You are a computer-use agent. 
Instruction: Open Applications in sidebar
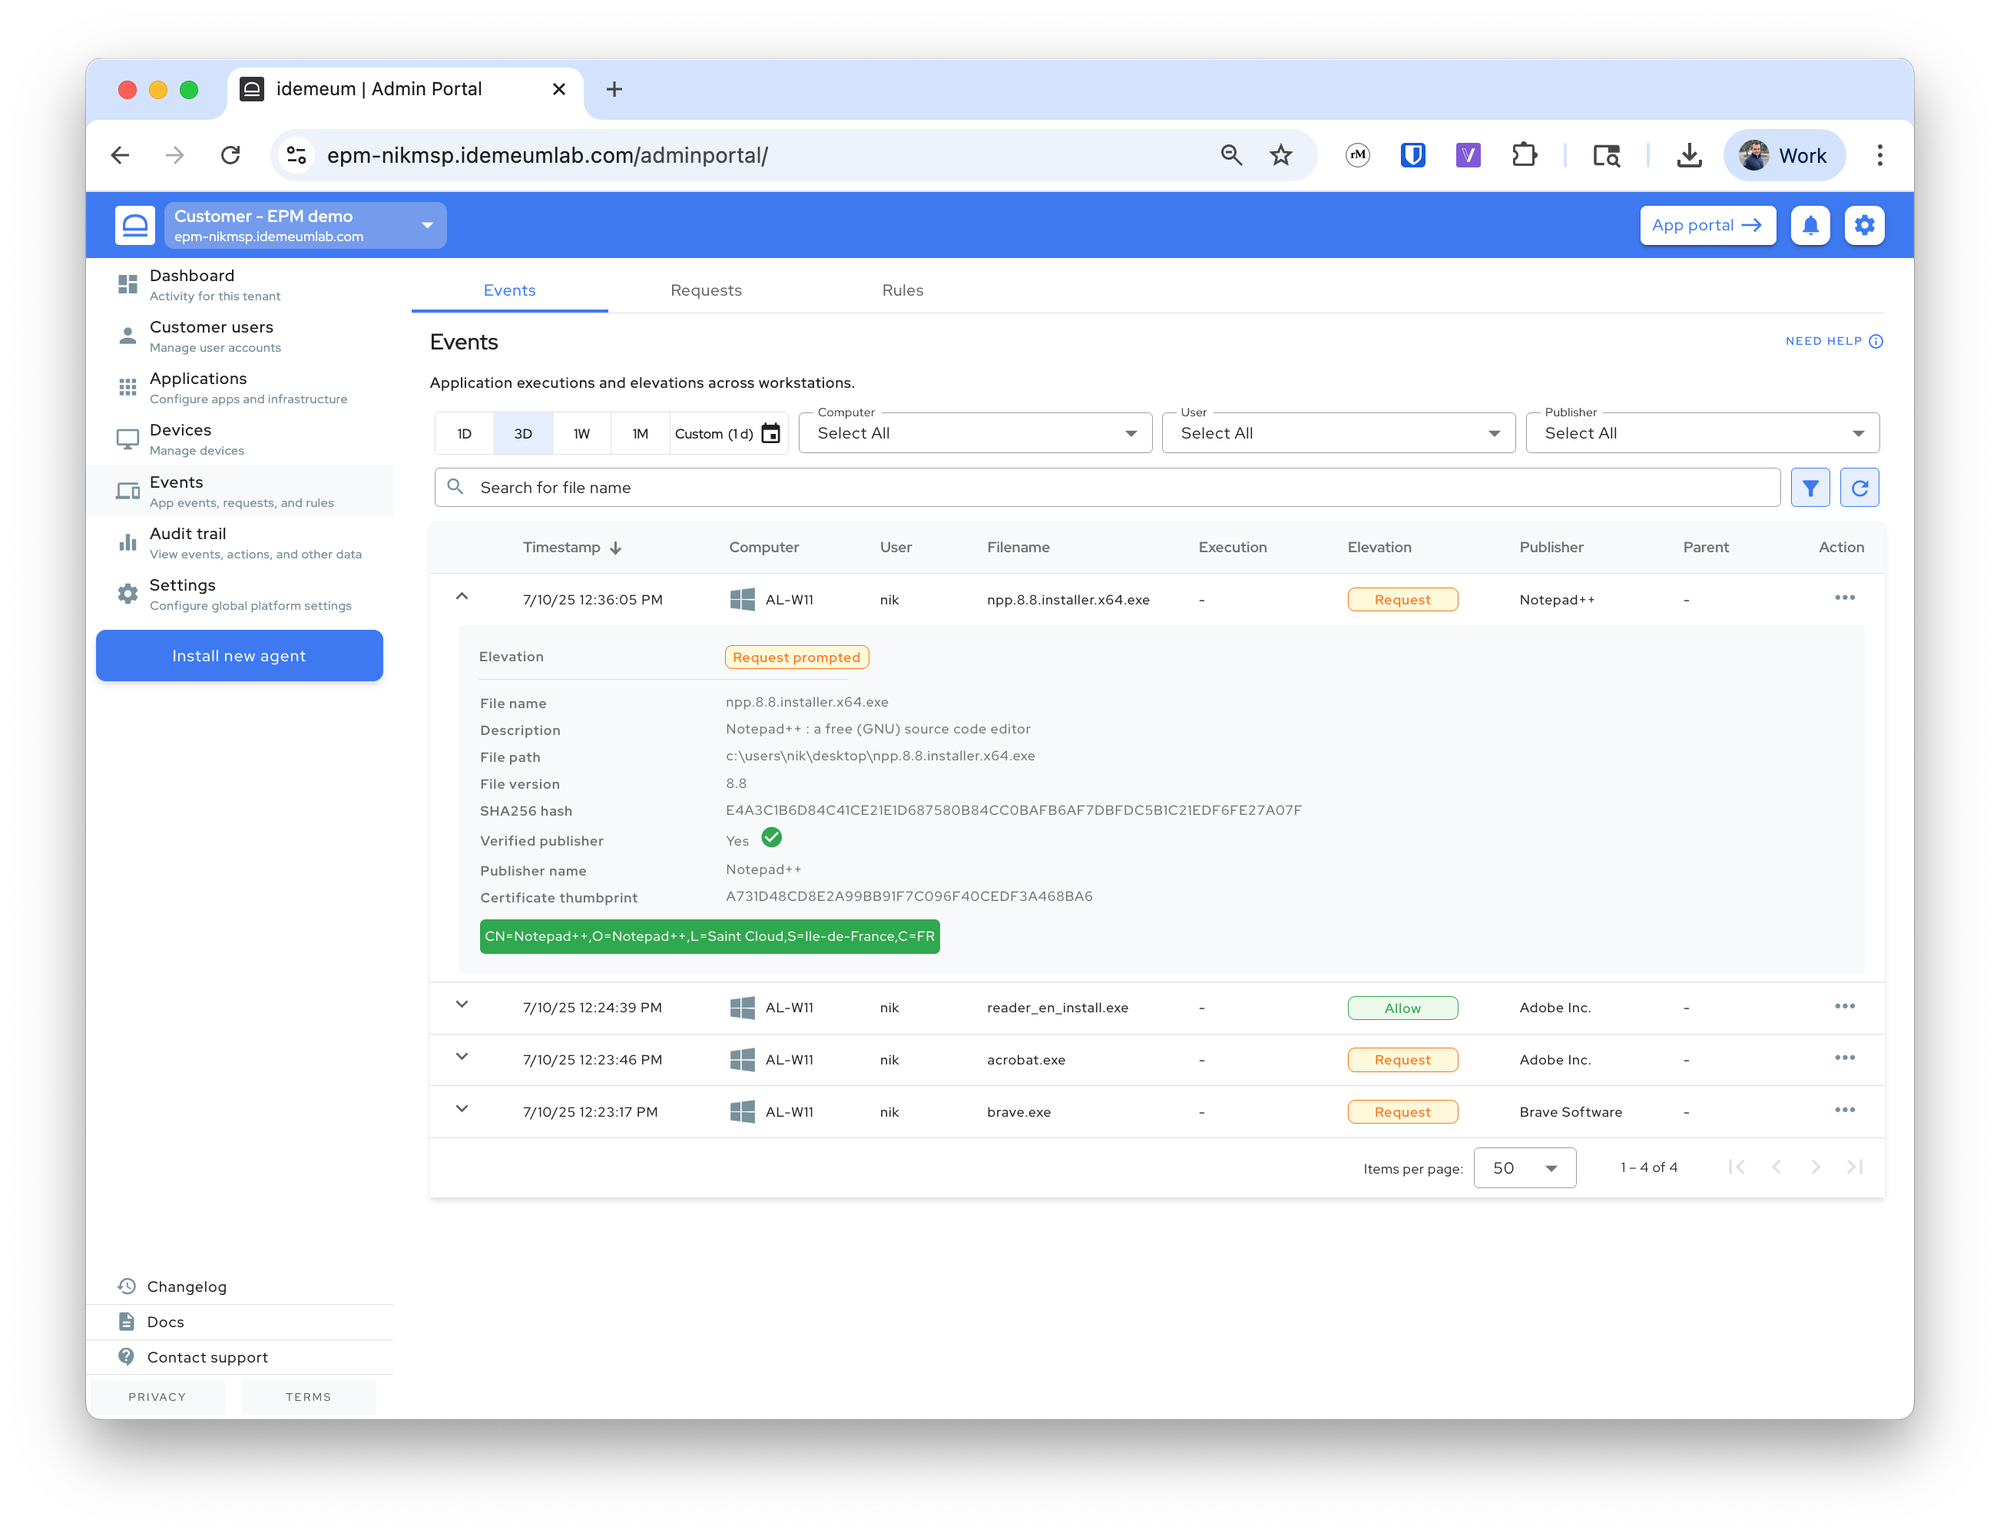pos(240,388)
